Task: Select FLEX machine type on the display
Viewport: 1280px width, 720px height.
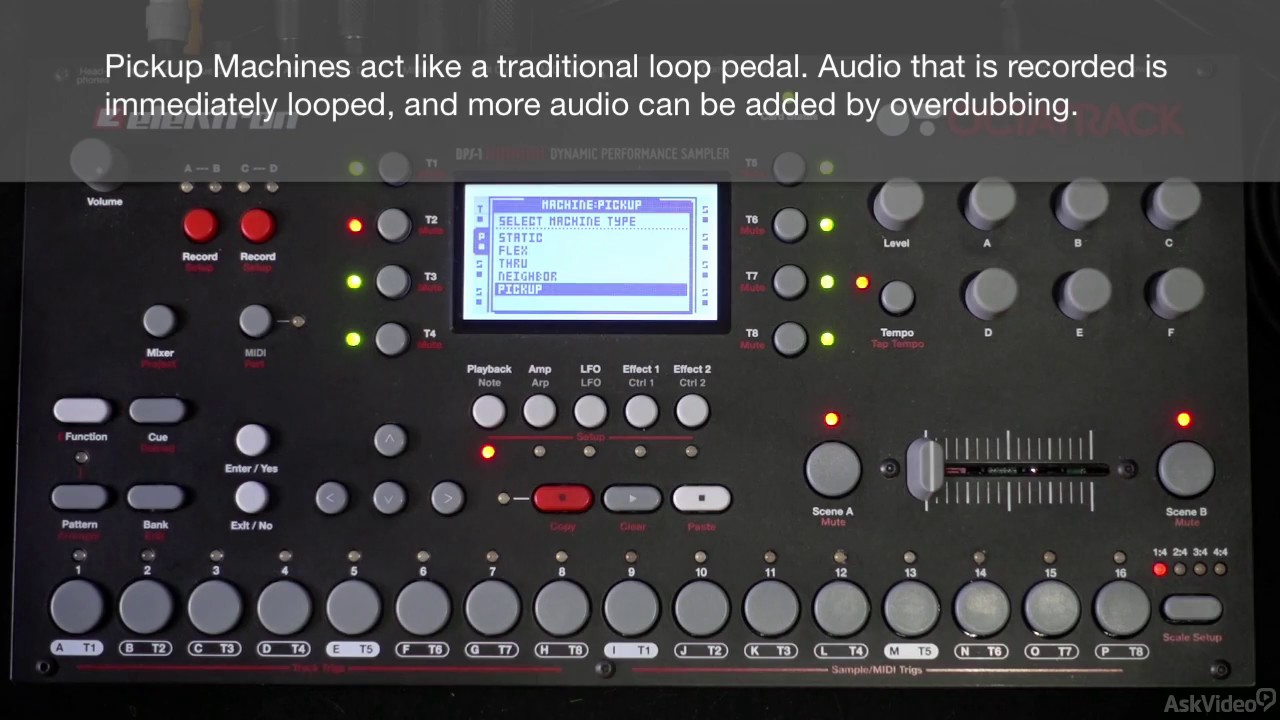Action: pos(513,251)
